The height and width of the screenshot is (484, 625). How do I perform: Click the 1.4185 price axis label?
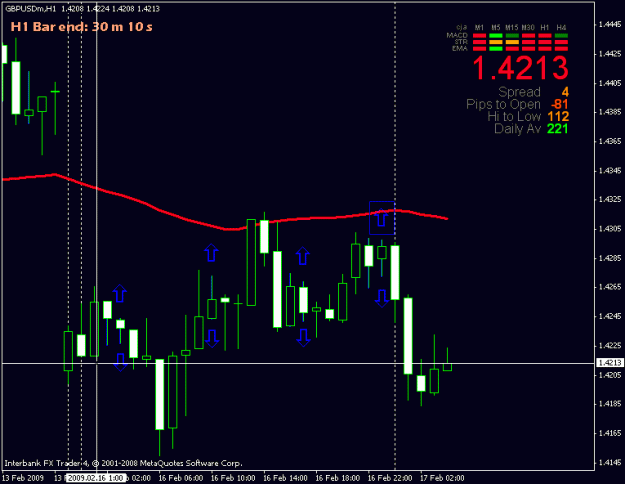tap(610, 404)
